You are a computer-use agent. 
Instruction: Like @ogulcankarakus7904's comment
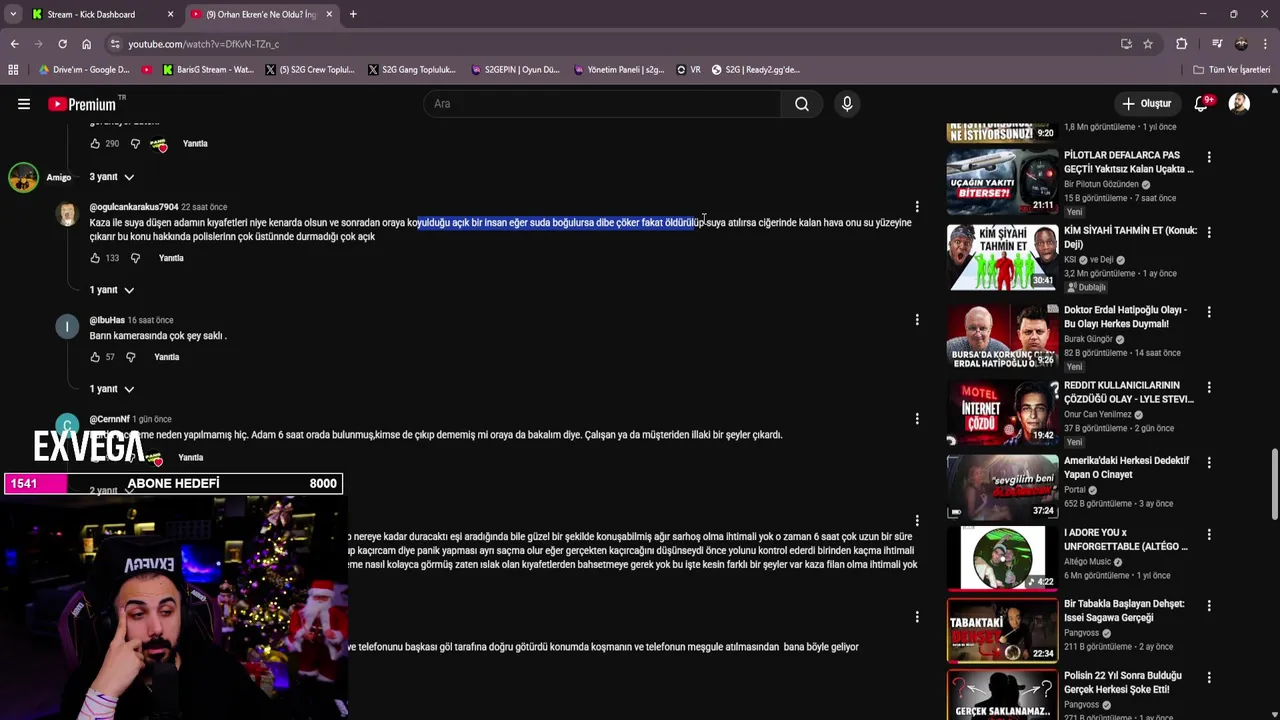pos(95,258)
